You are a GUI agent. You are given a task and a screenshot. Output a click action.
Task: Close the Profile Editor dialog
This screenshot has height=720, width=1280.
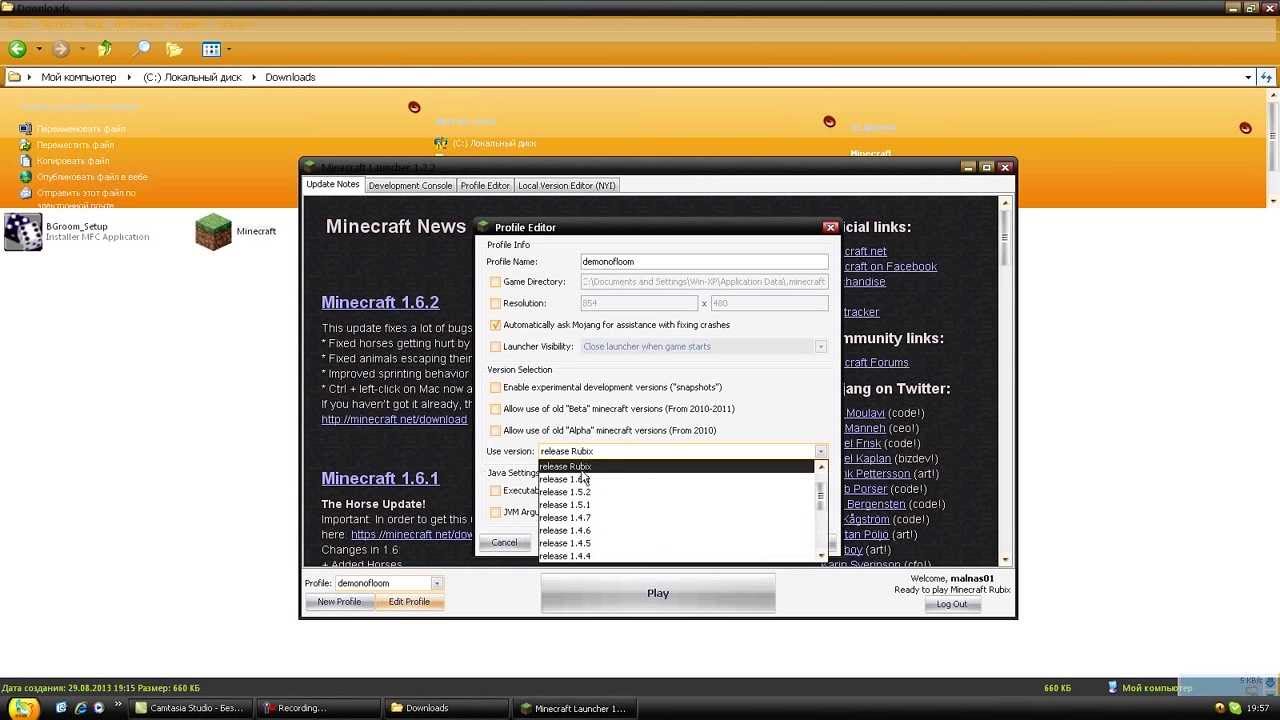click(x=830, y=227)
